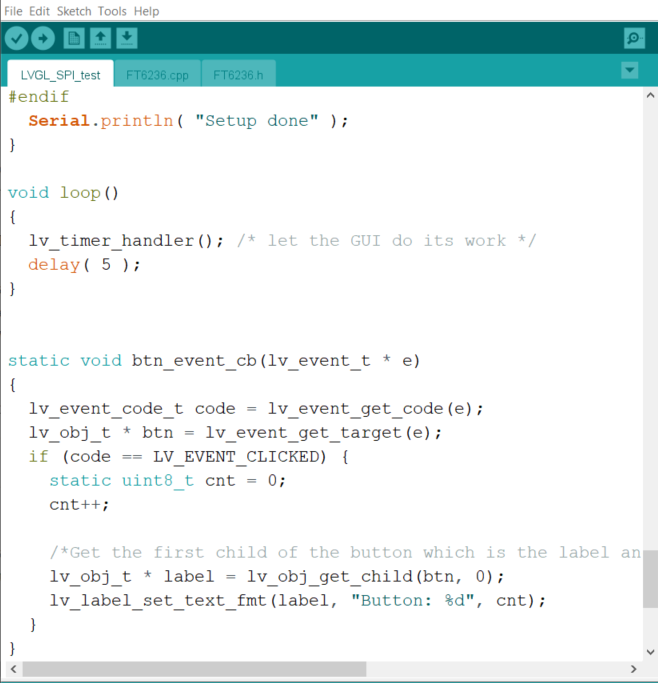
Task: Open the Sketch menu
Action: point(74,11)
